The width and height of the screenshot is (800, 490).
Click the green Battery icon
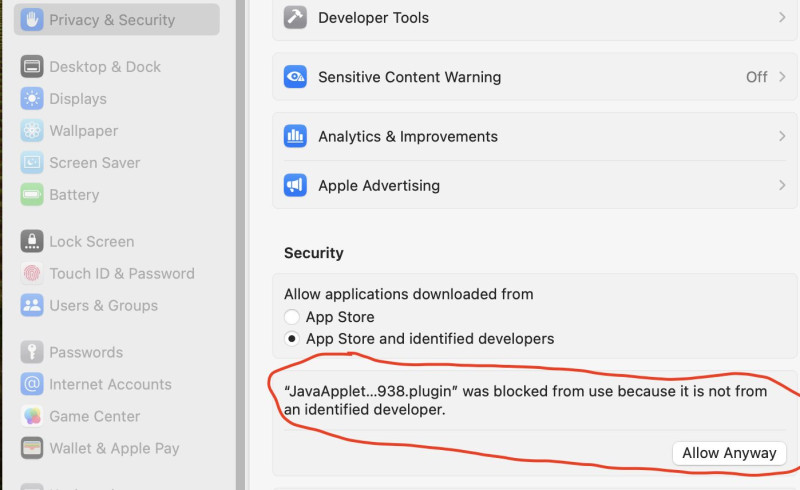coord(32,194)
